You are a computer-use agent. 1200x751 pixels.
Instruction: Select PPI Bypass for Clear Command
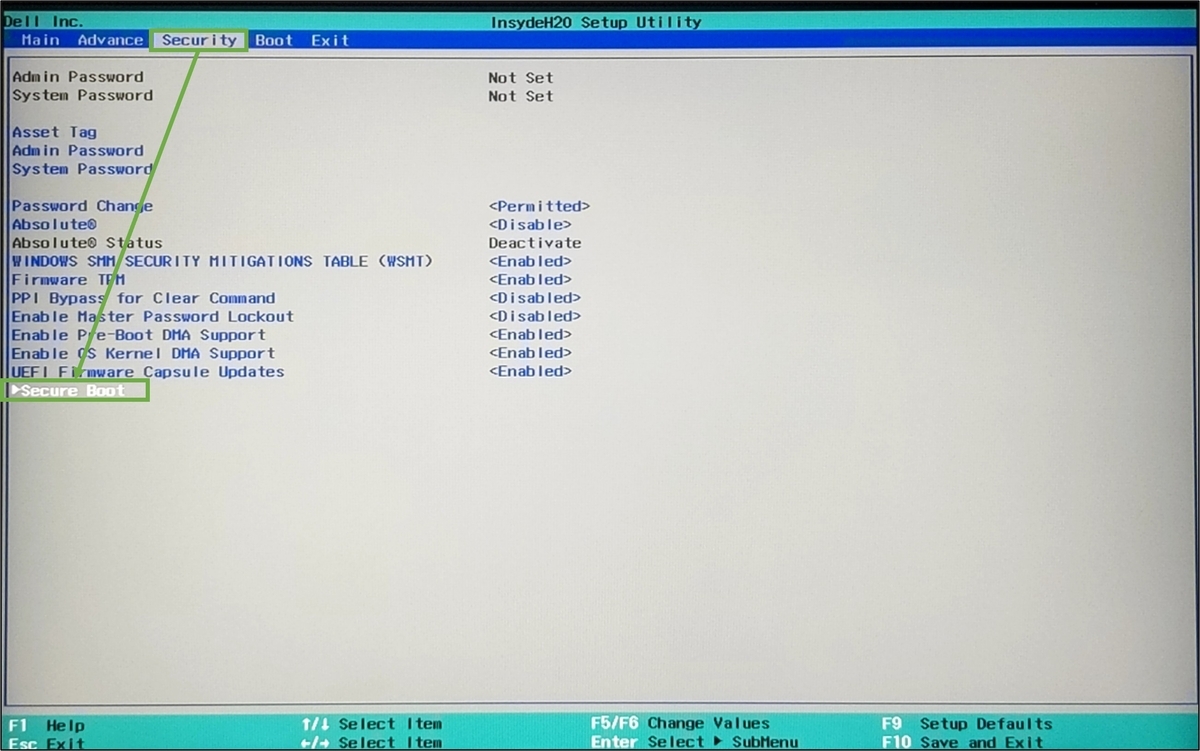point(143,298)
